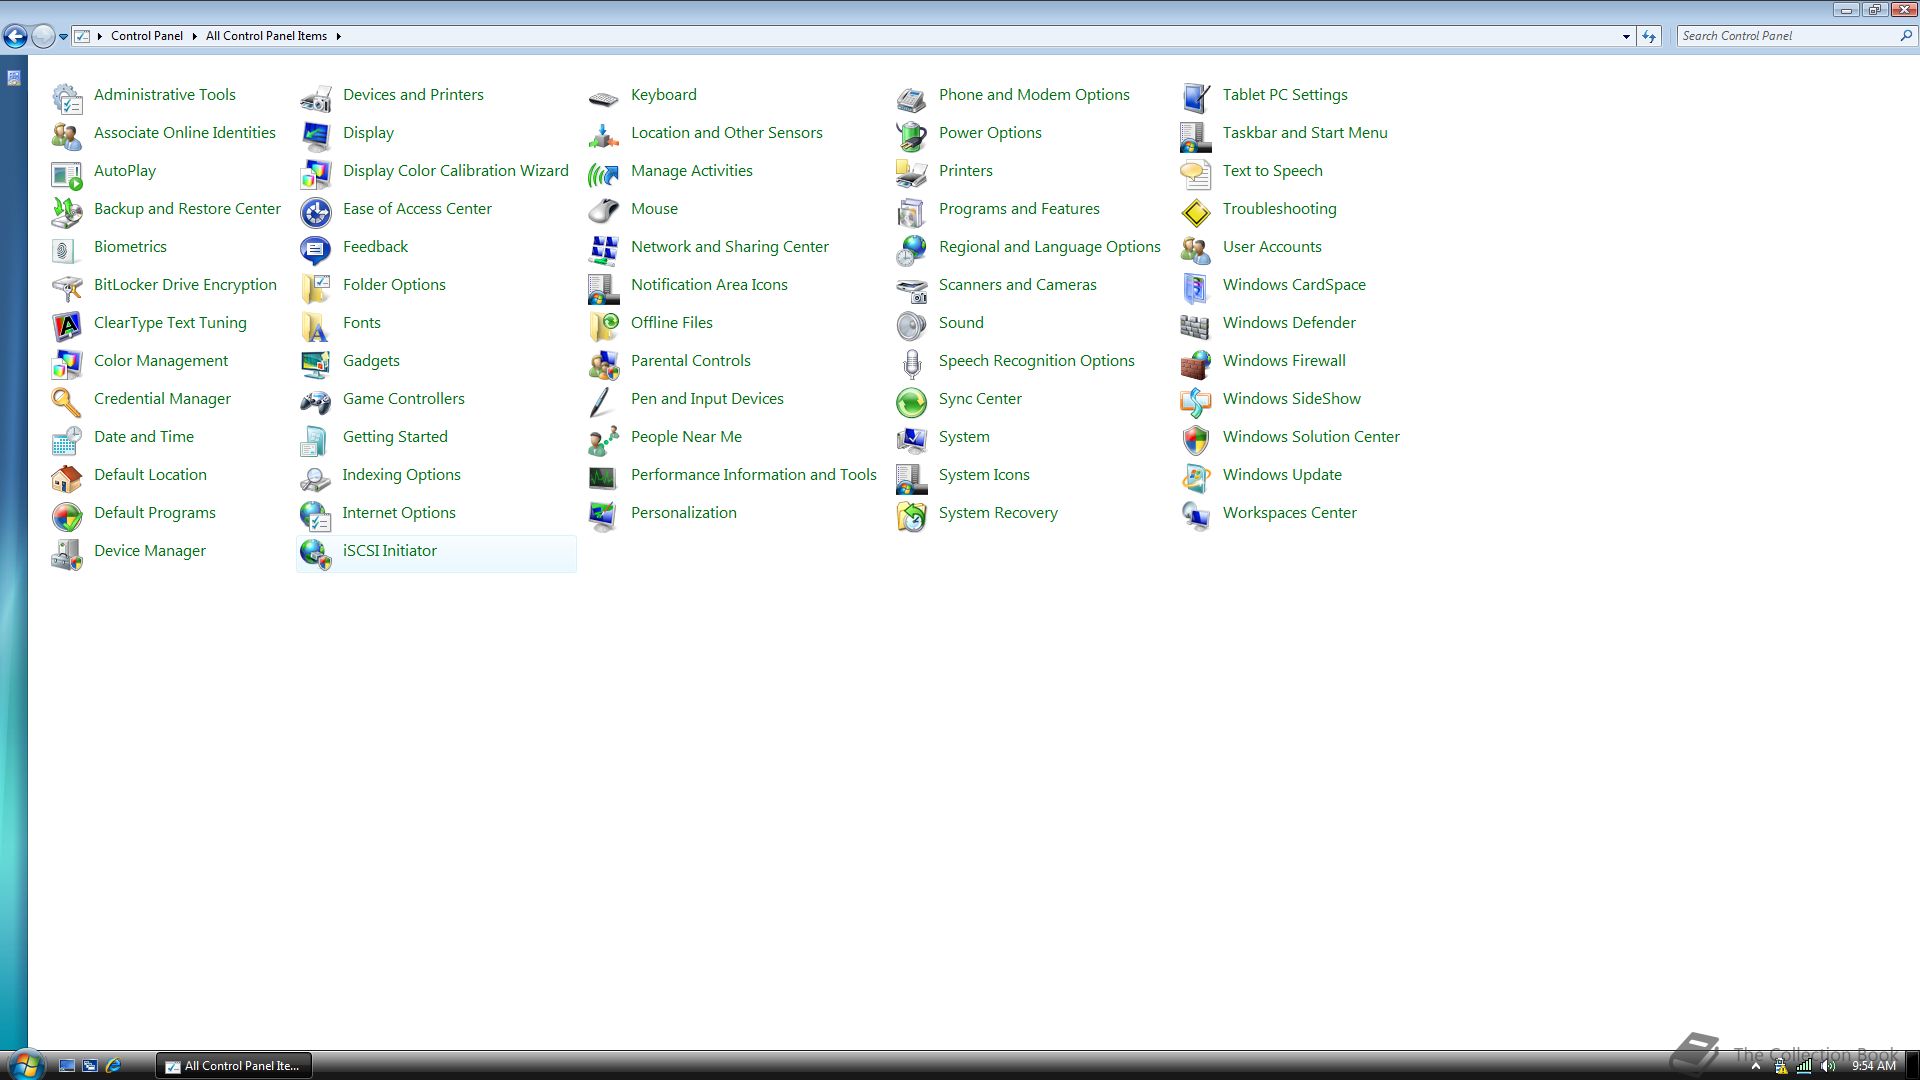Click the 9:54 AM taskbar clock
Image resolution: width=1920 pixels, height=1080 pixels.
[1873, 1066]
